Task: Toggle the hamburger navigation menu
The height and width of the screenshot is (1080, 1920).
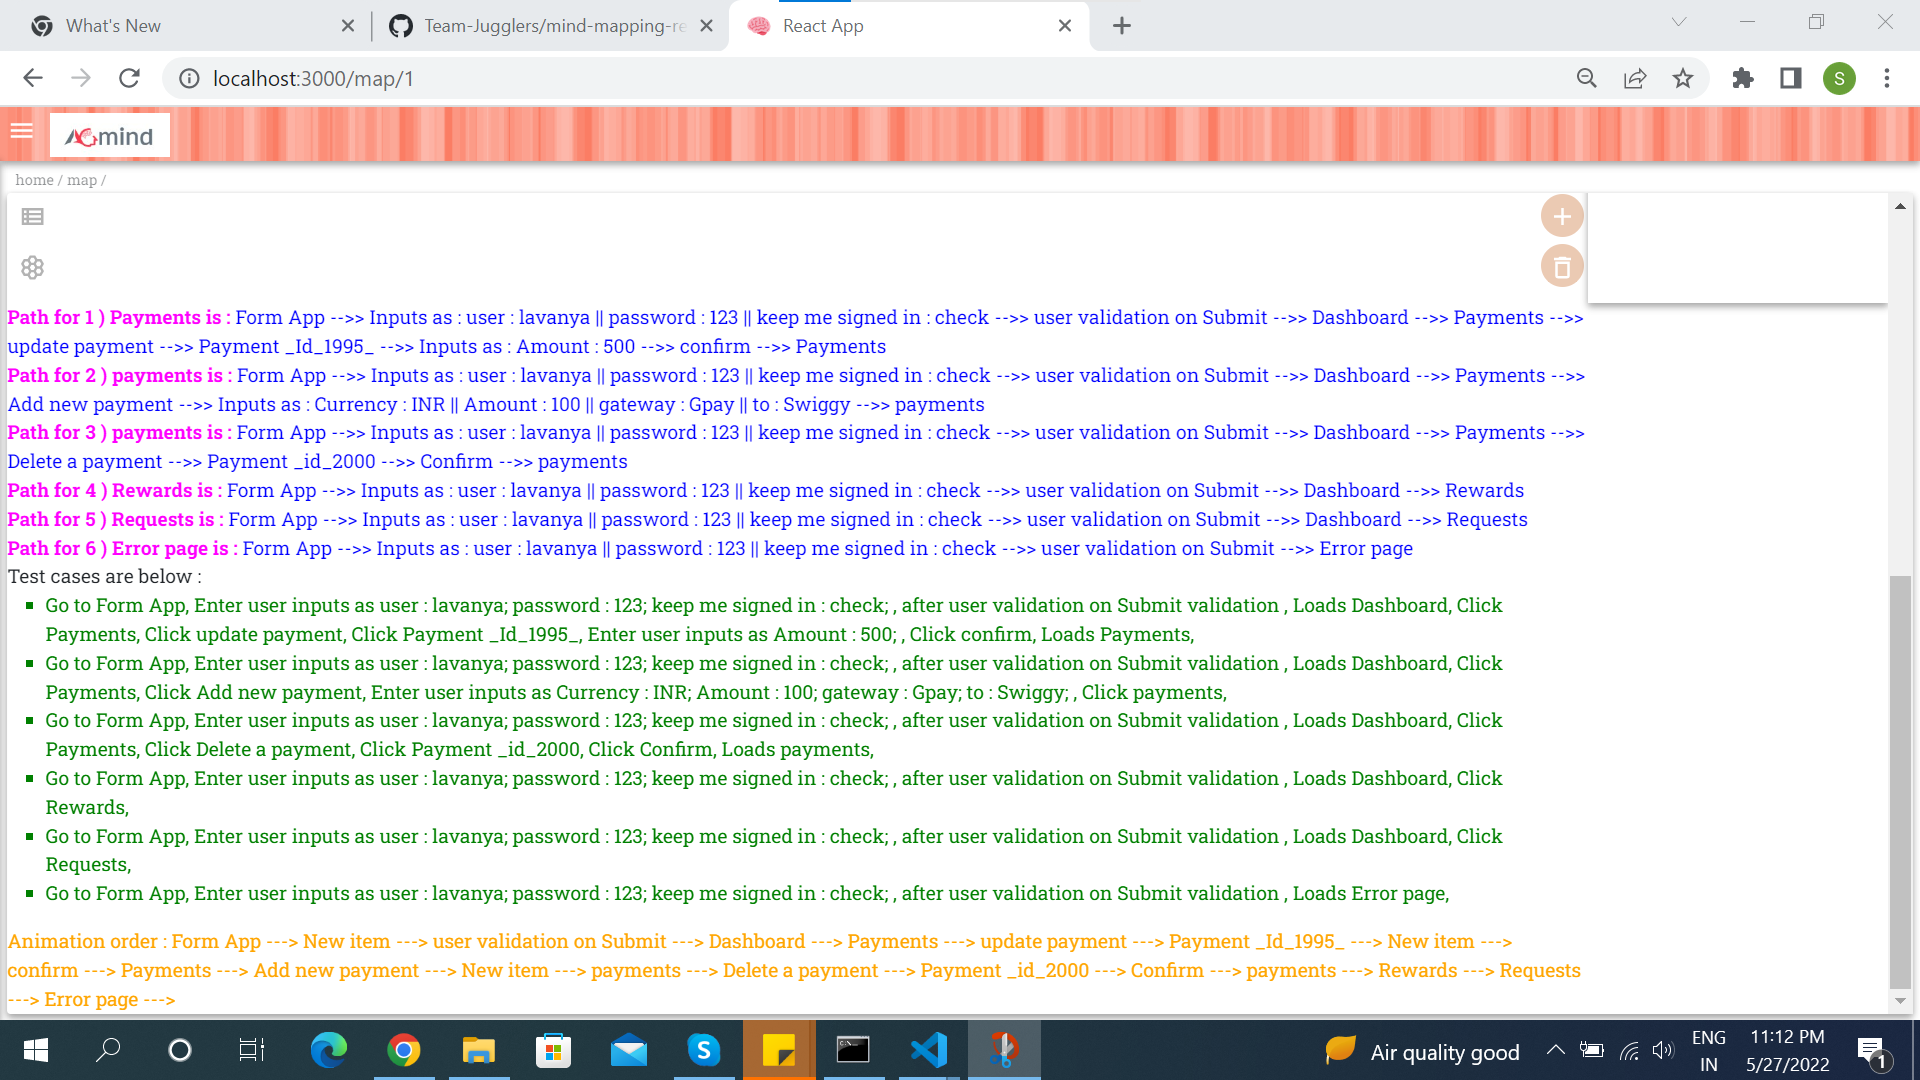Action: 21,131
